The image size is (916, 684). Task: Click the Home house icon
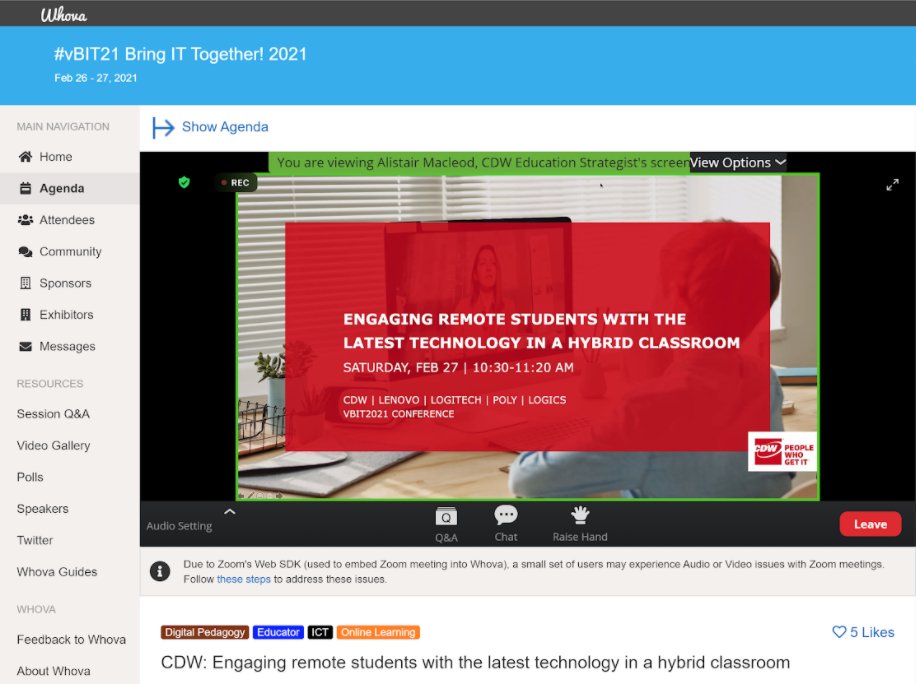[25, 156]
